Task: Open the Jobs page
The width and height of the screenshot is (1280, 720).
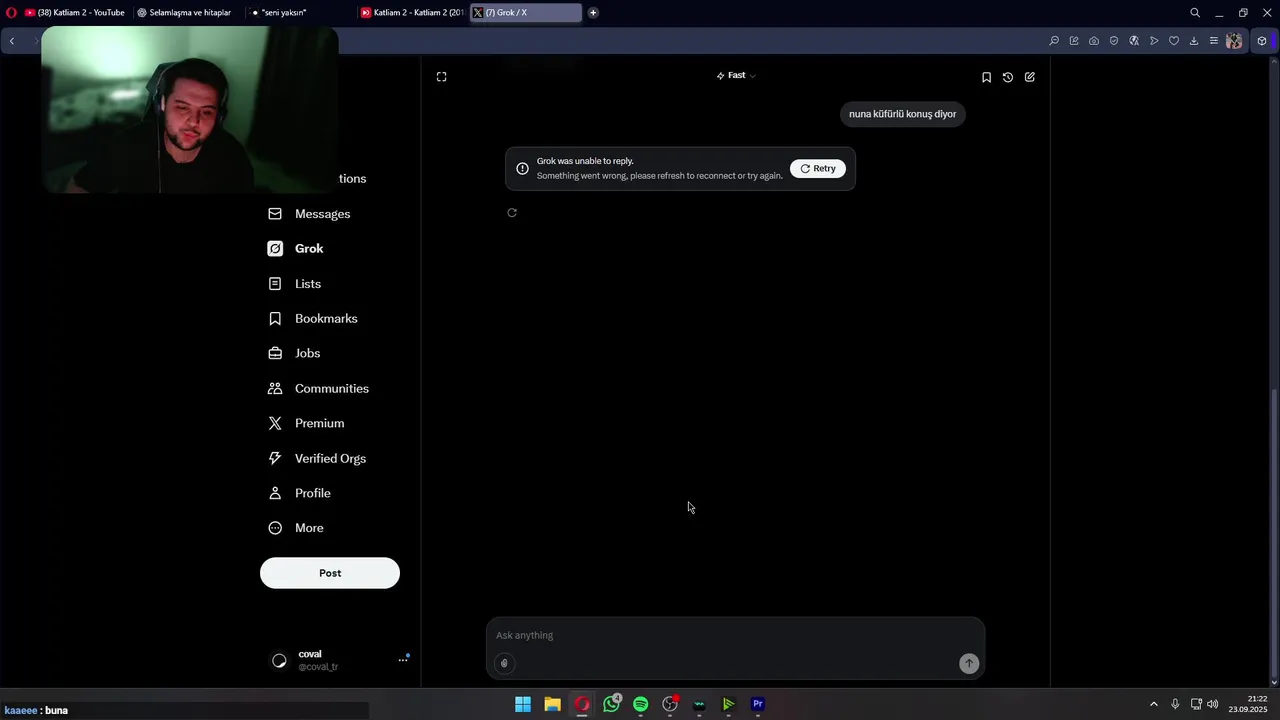Action: coord(294,353)
